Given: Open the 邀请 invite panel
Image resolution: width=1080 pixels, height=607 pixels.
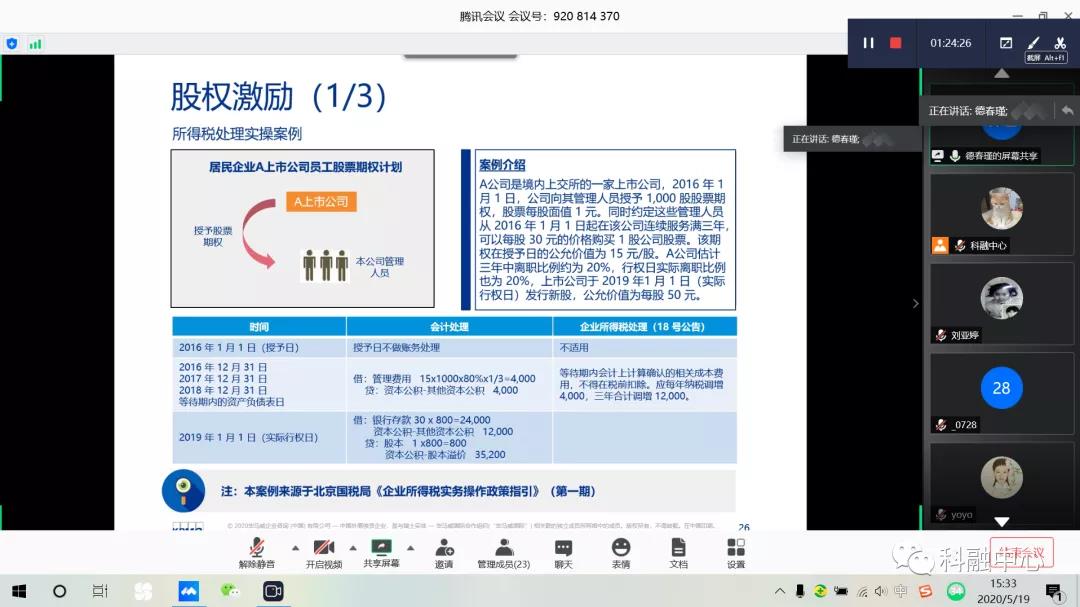Looking at the screenshot, I should coord(444,552).
